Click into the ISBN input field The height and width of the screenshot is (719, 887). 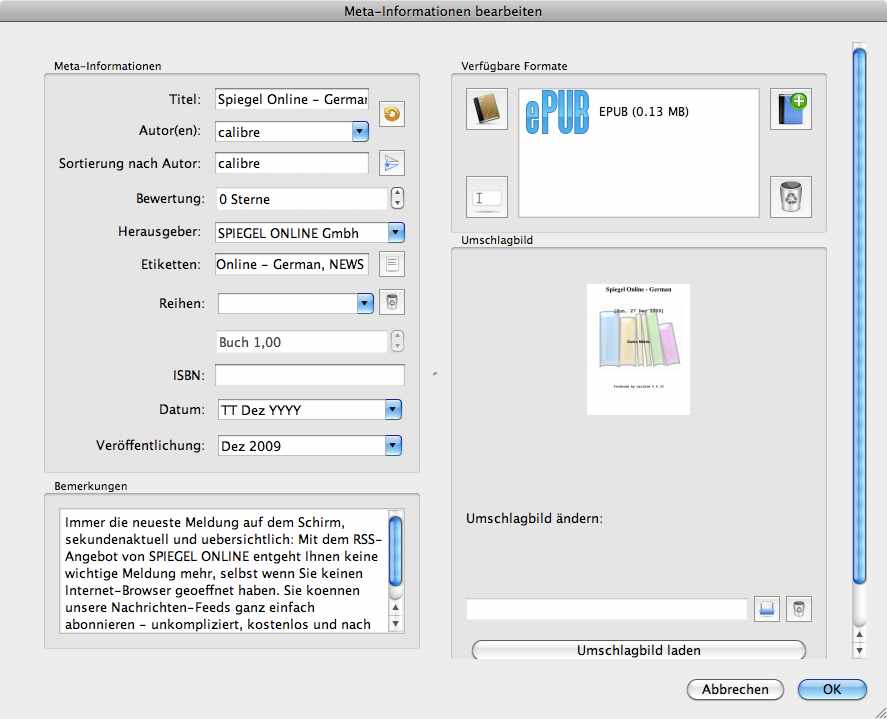point(310,376)
